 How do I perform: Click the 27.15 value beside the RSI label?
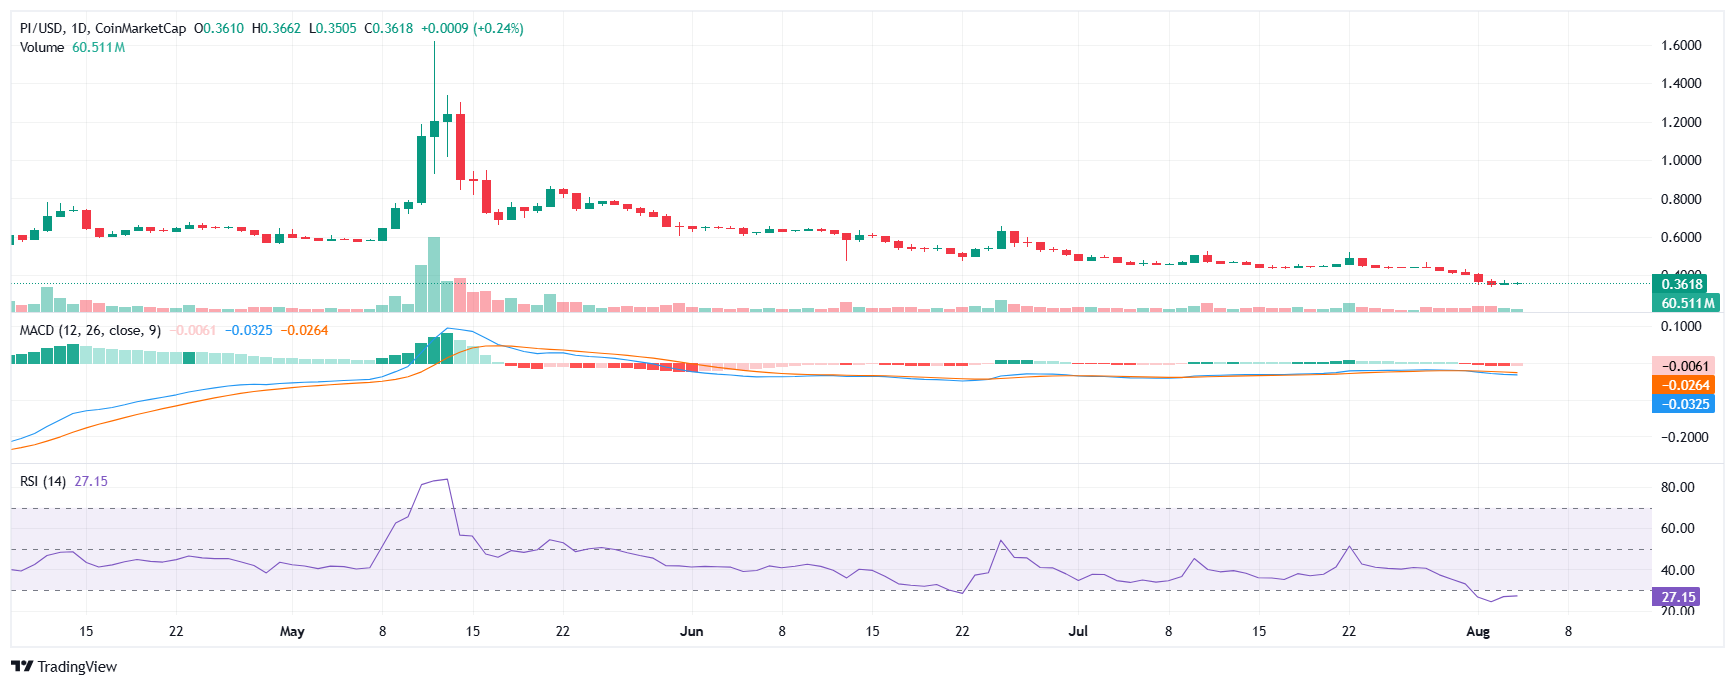91,481
